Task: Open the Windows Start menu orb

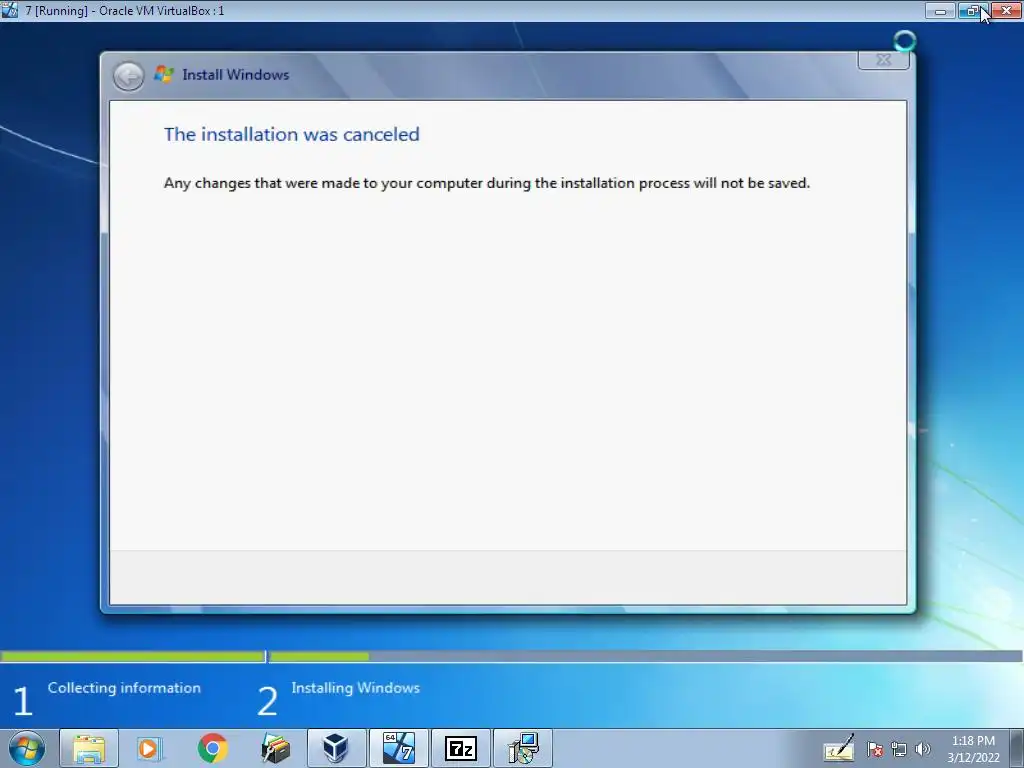Action: click(x=27, y=748)
